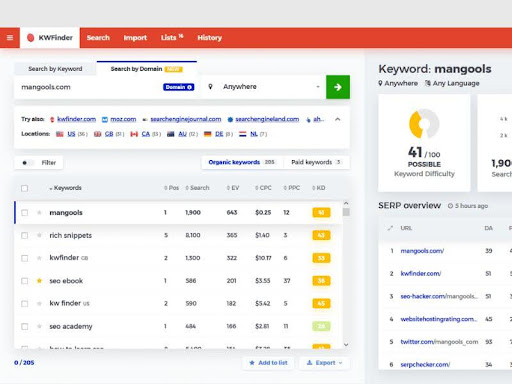Open the Search menu item
The width and height of the screenshot is (512, 384).
point(98,38)
